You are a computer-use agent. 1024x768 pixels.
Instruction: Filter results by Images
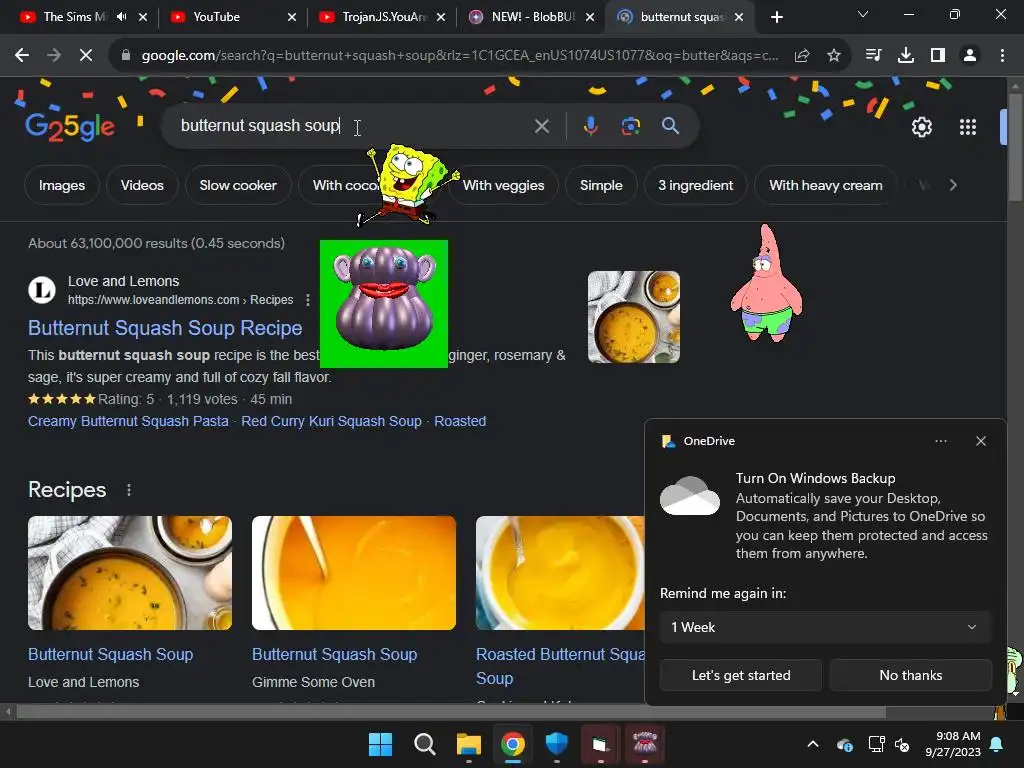coord(62,185)
